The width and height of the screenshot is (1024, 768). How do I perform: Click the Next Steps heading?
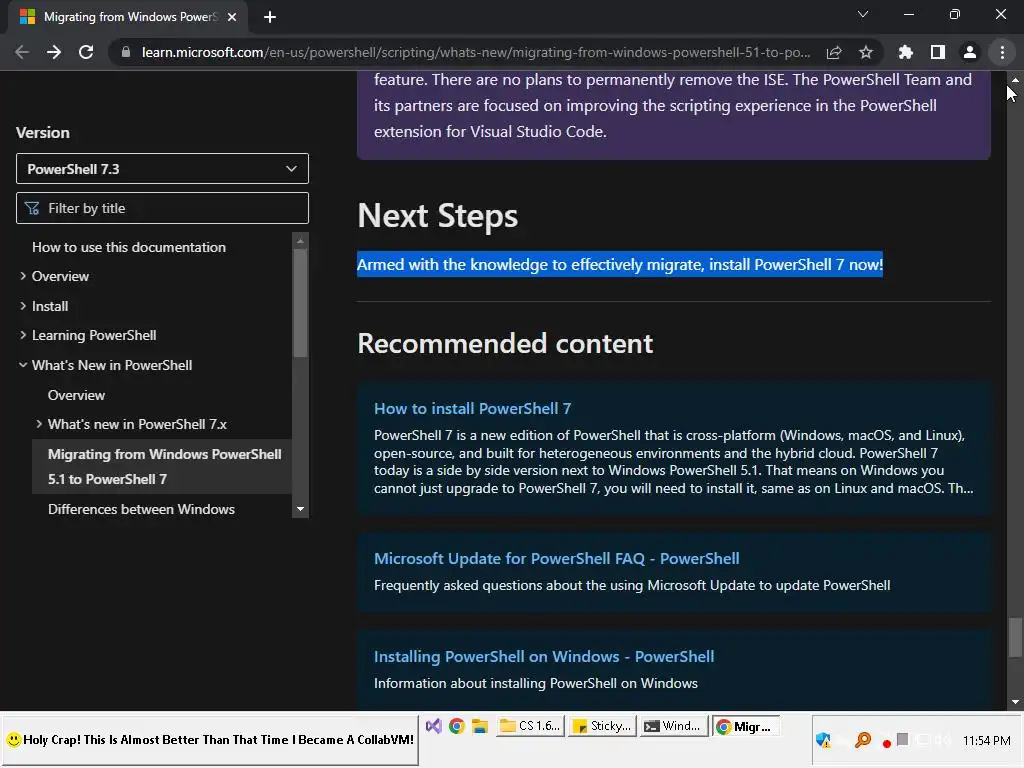pyautogui.click(x=438, y=216)
